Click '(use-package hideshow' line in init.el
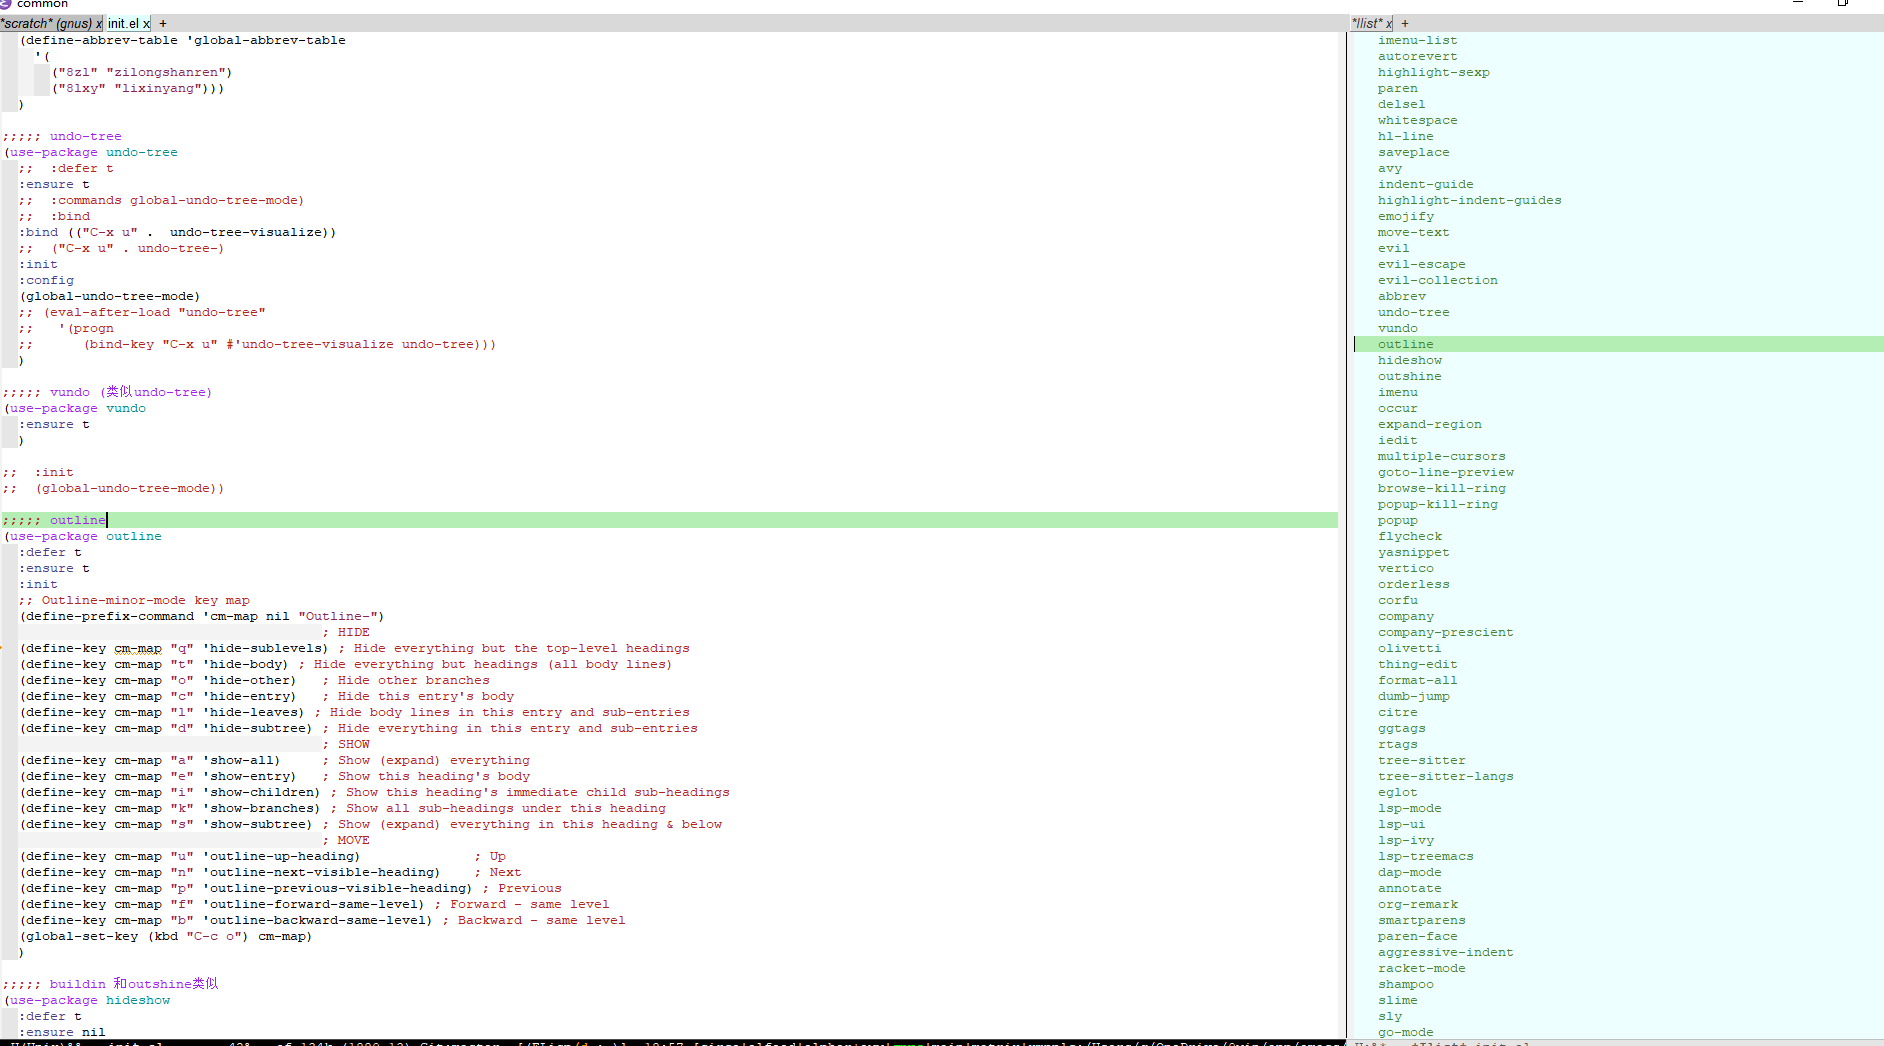Viewport: 1884px width, 1046px height. click(x=87, y=1000)
